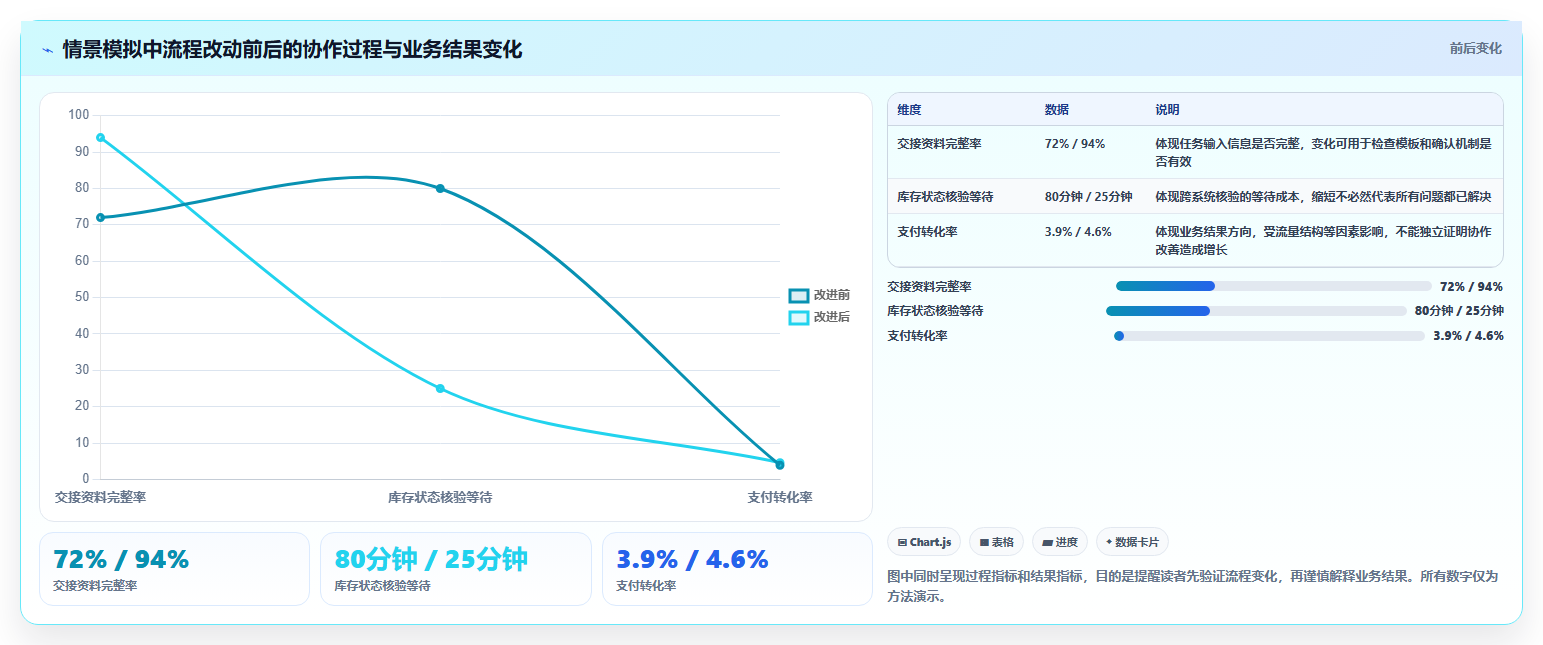Viewport: 1543px width, 645px height.
Task: Click the y-axis value 100
Action: 78,115
